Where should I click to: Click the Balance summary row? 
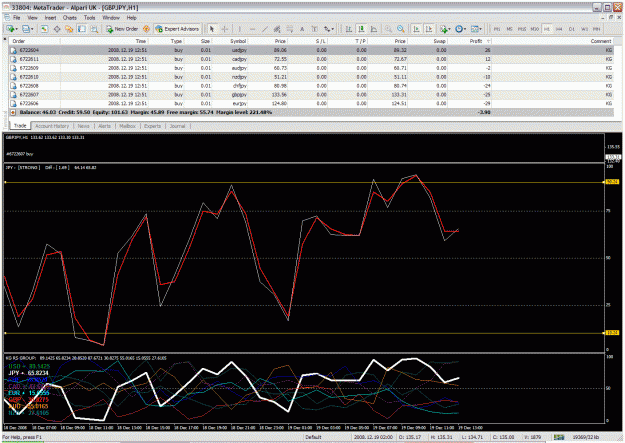click(x=311, y=112)
